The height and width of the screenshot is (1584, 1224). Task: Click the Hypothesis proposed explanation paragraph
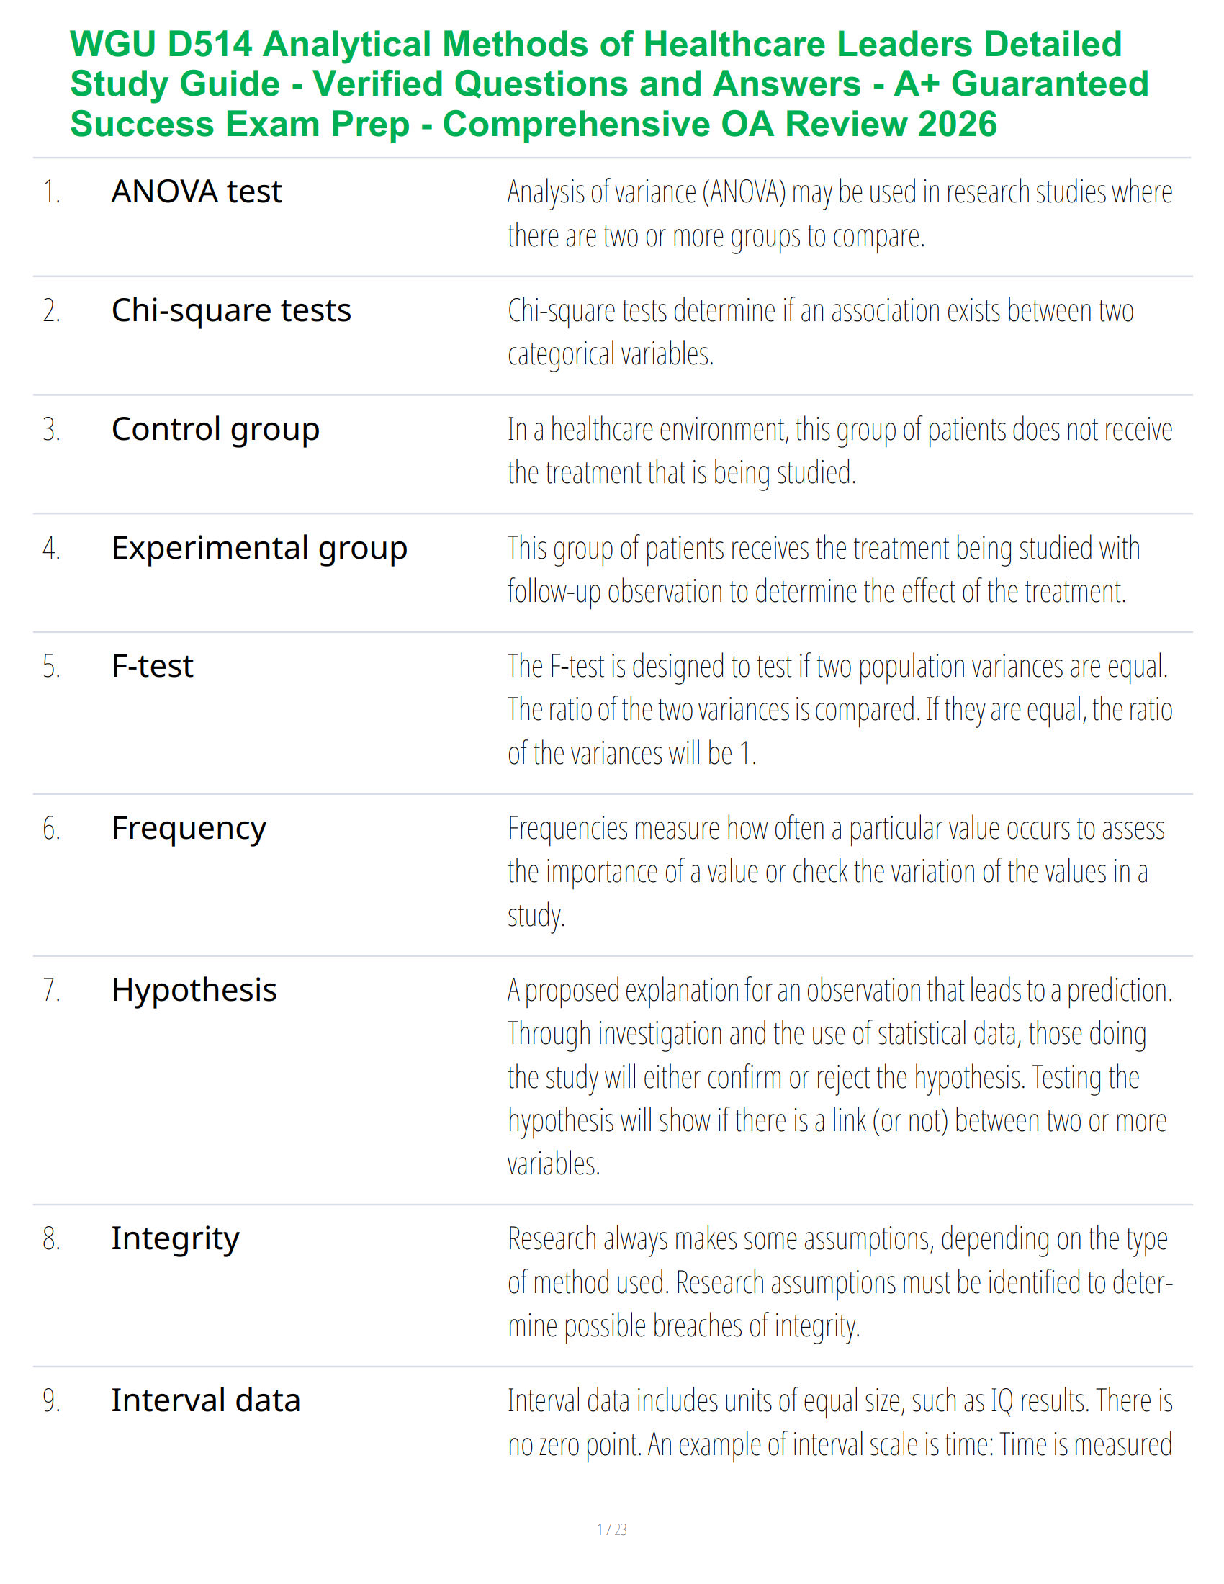click(839, 1077)
